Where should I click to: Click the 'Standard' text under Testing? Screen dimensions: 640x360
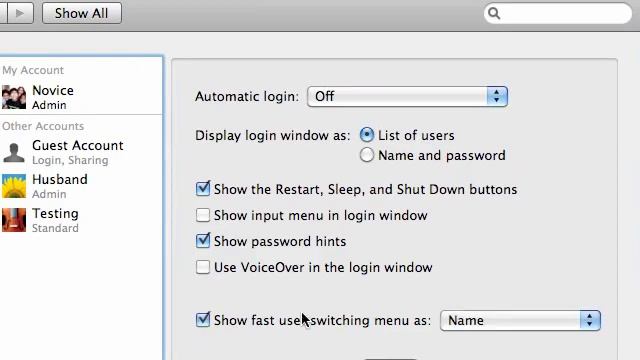coord(55,228)
